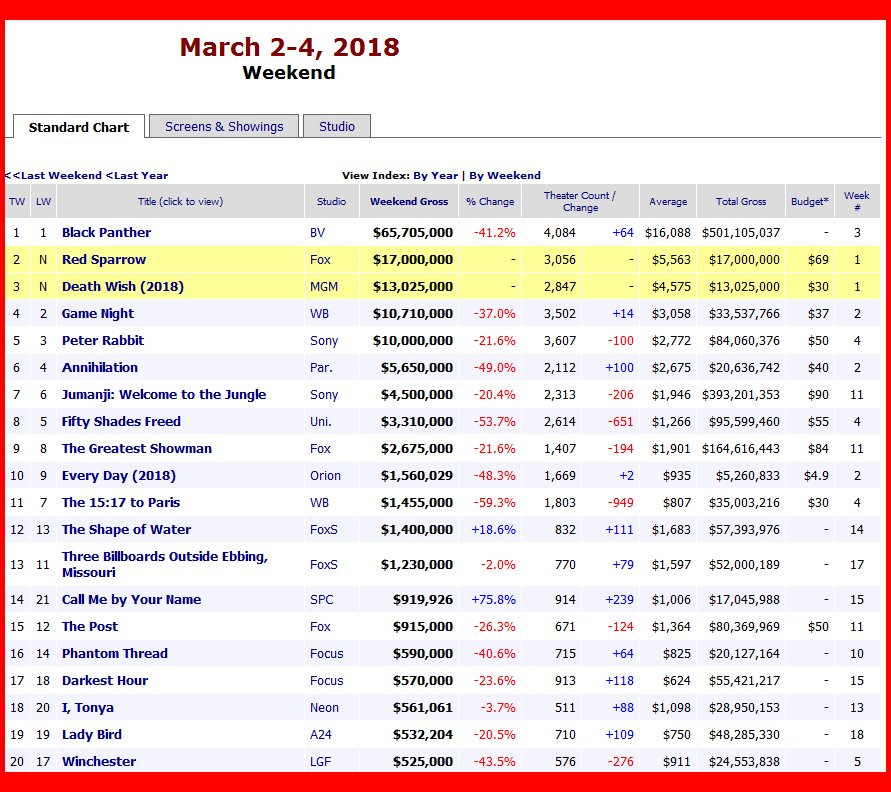Open the Red Sparrow movie page
Image resolution: width=891 pixels, height=792 pixels.
104,260
